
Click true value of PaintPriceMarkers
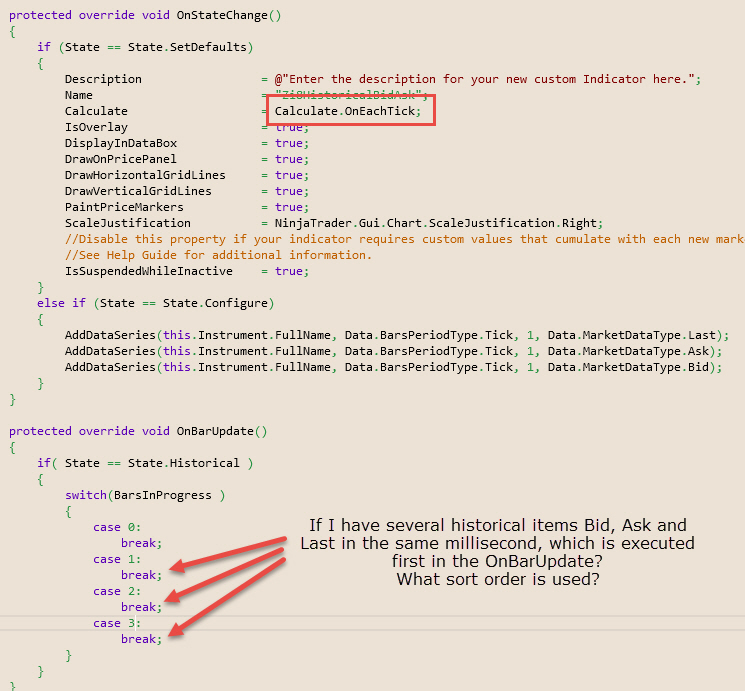[288, 207]
